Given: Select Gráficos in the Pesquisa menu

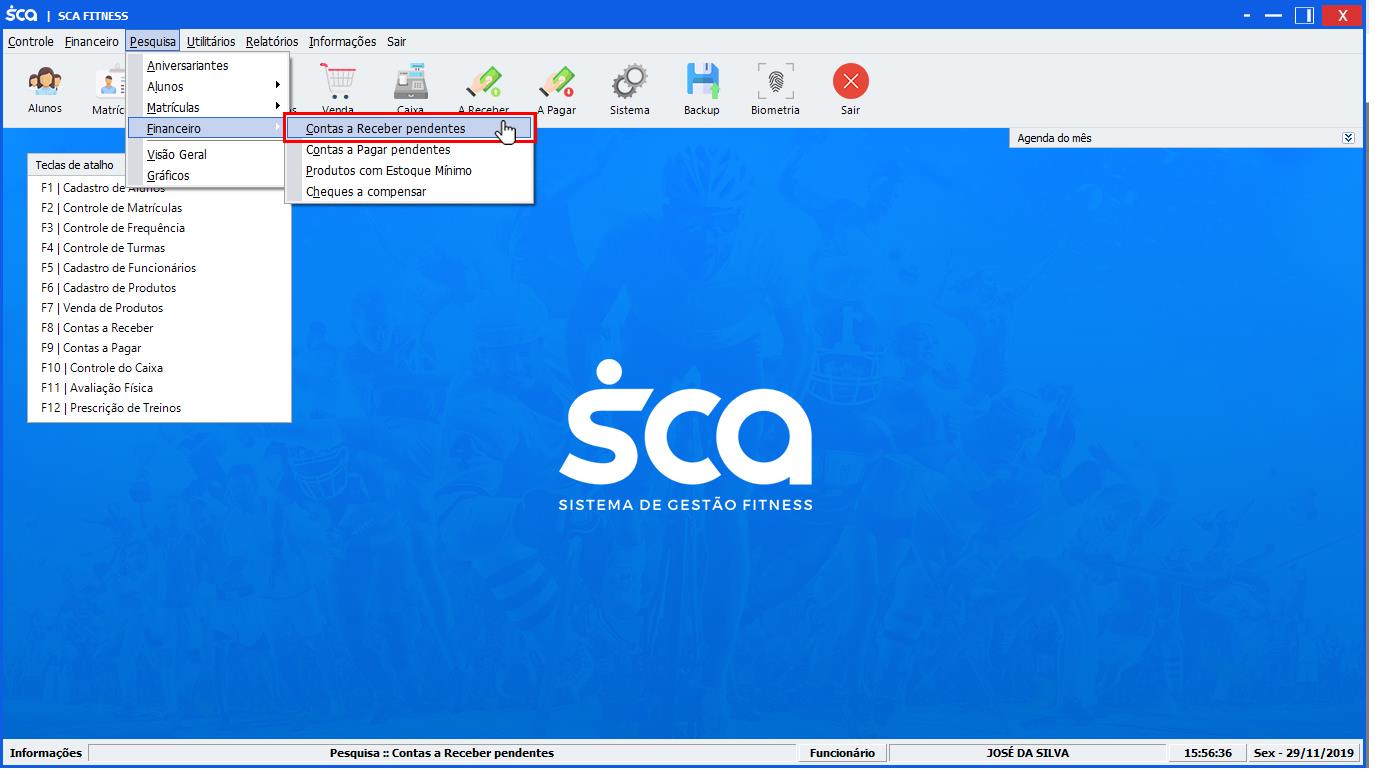Looking at the screenshot, I should point(208,176).
